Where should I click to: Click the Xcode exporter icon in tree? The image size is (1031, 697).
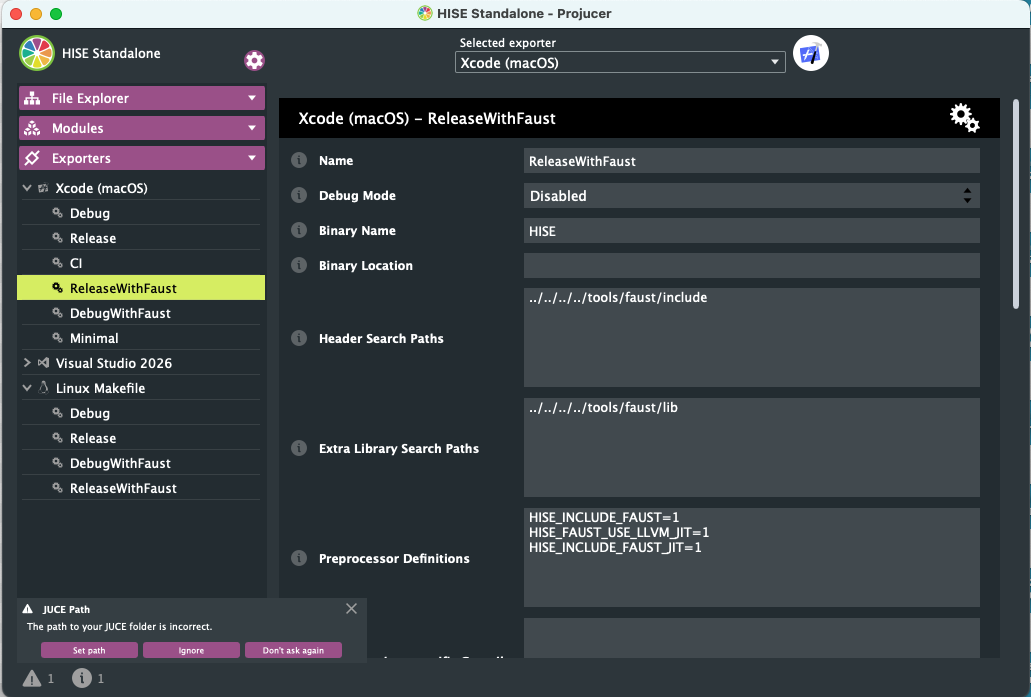tap(43, 188)
